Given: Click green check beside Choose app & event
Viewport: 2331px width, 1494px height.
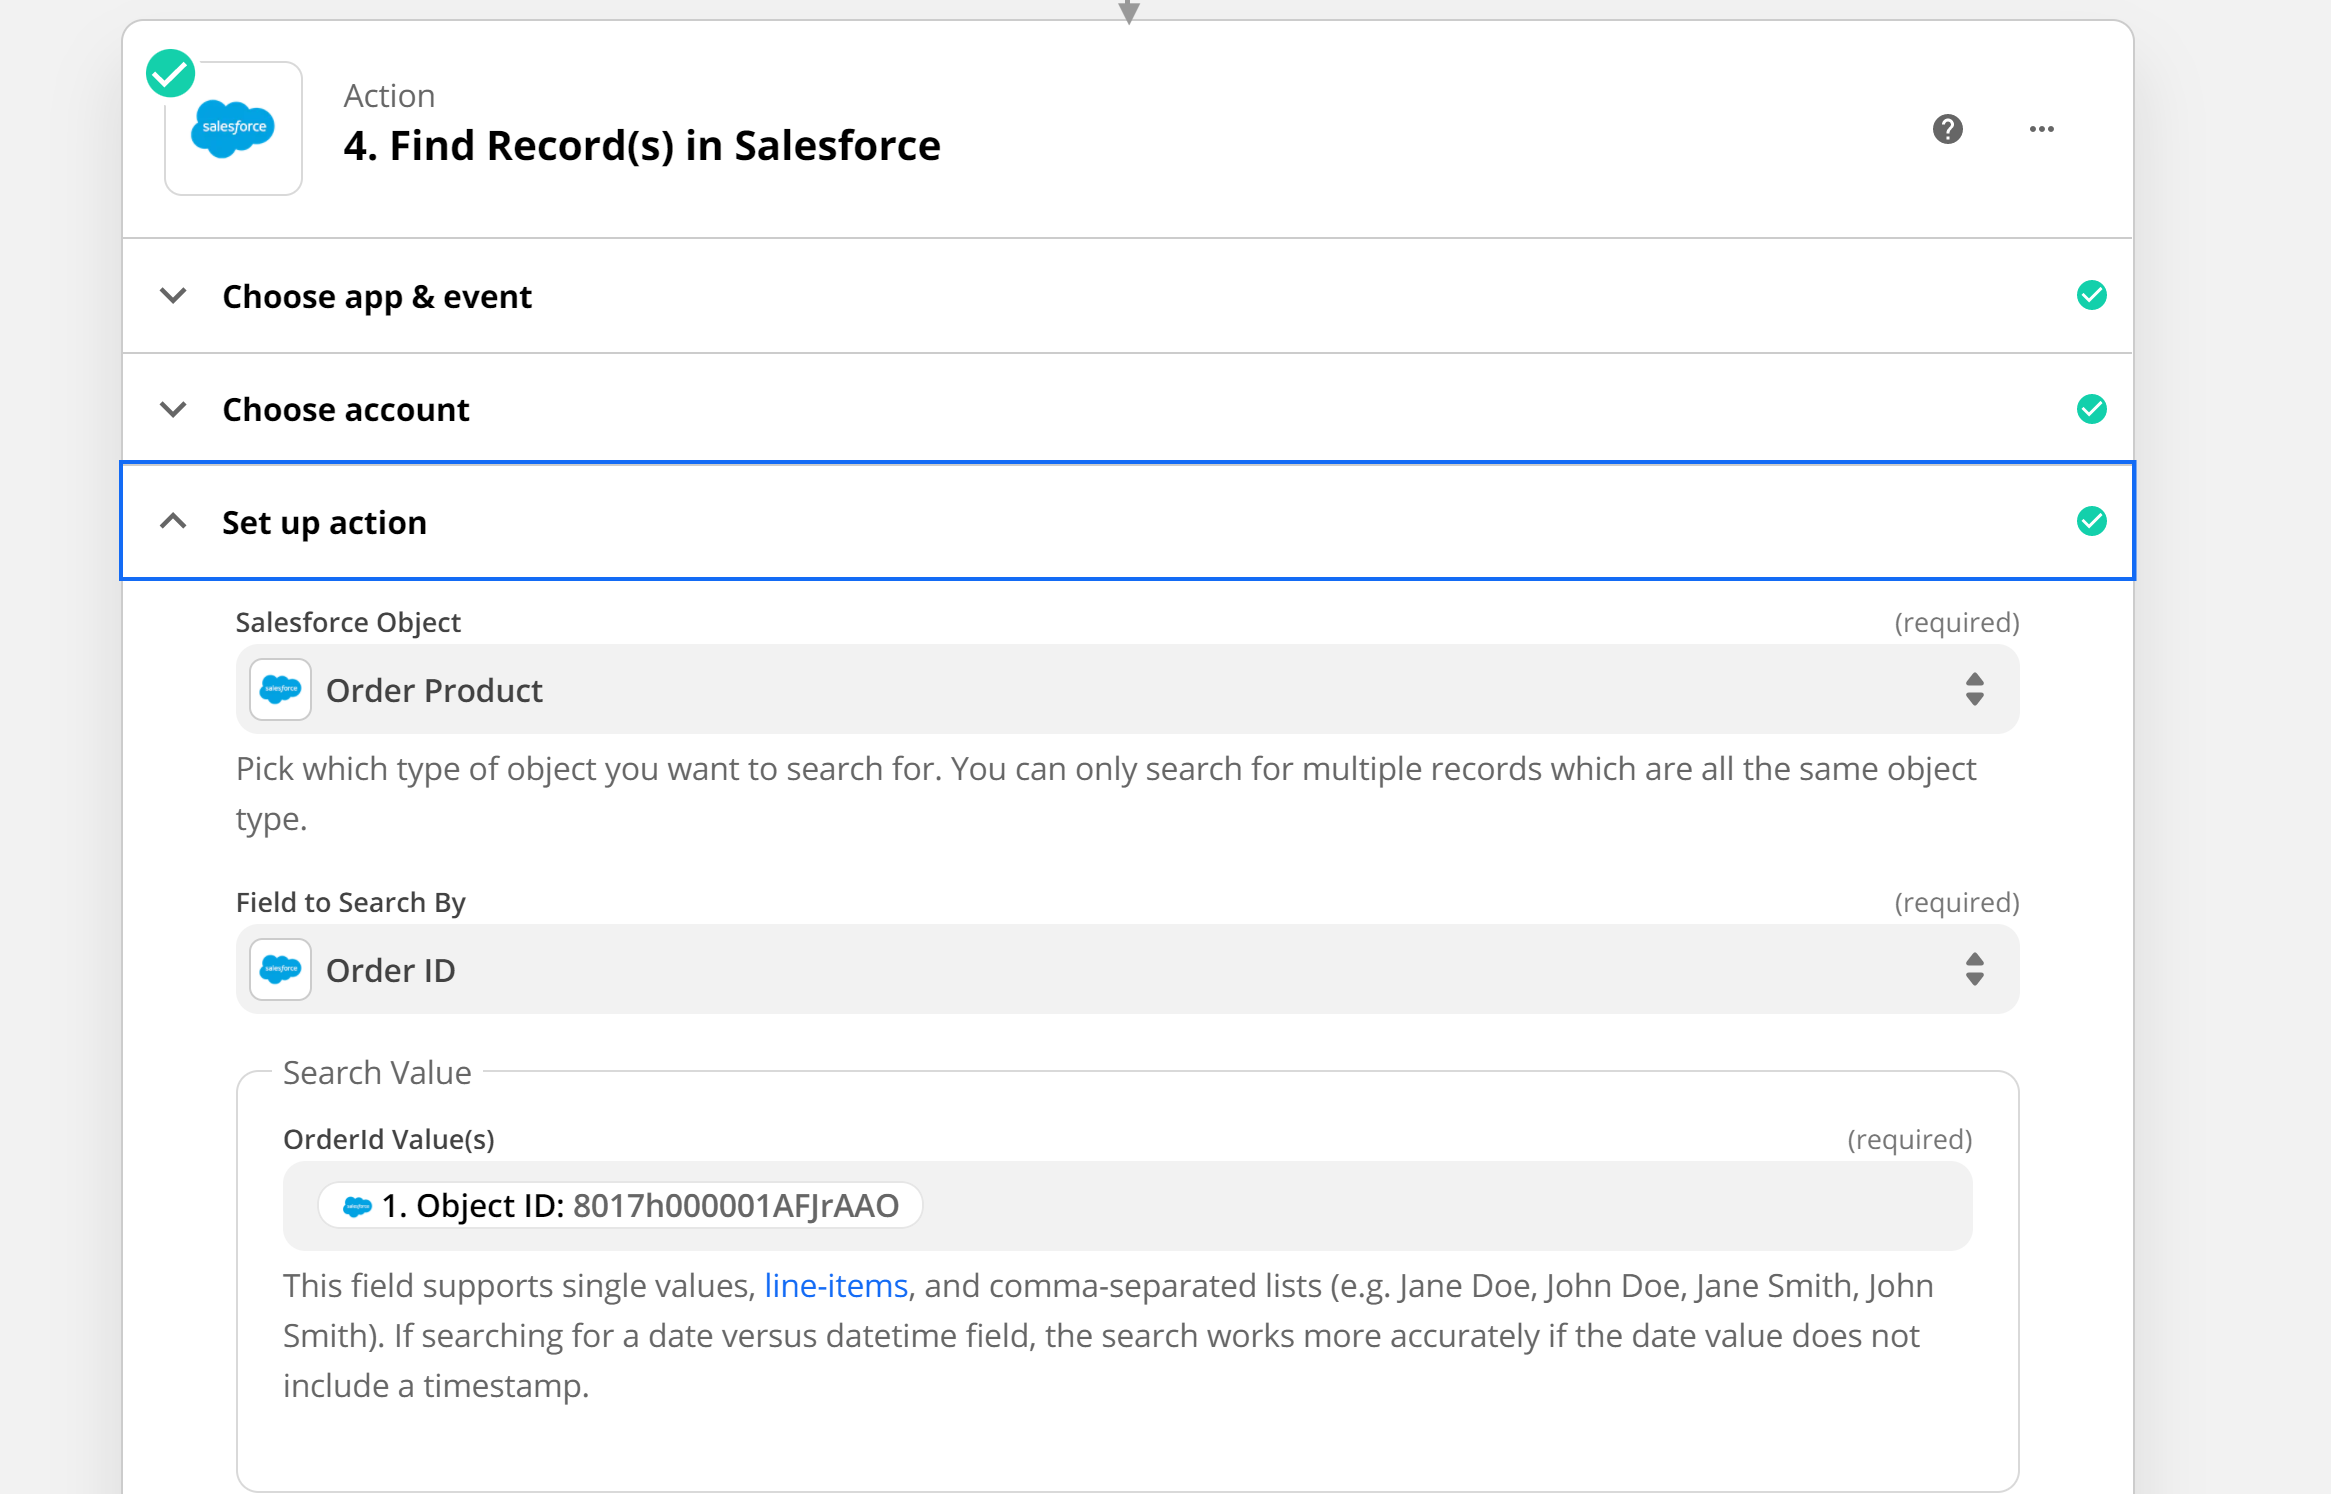Looking at the screenshot, I should click(x=2091, y=296).
